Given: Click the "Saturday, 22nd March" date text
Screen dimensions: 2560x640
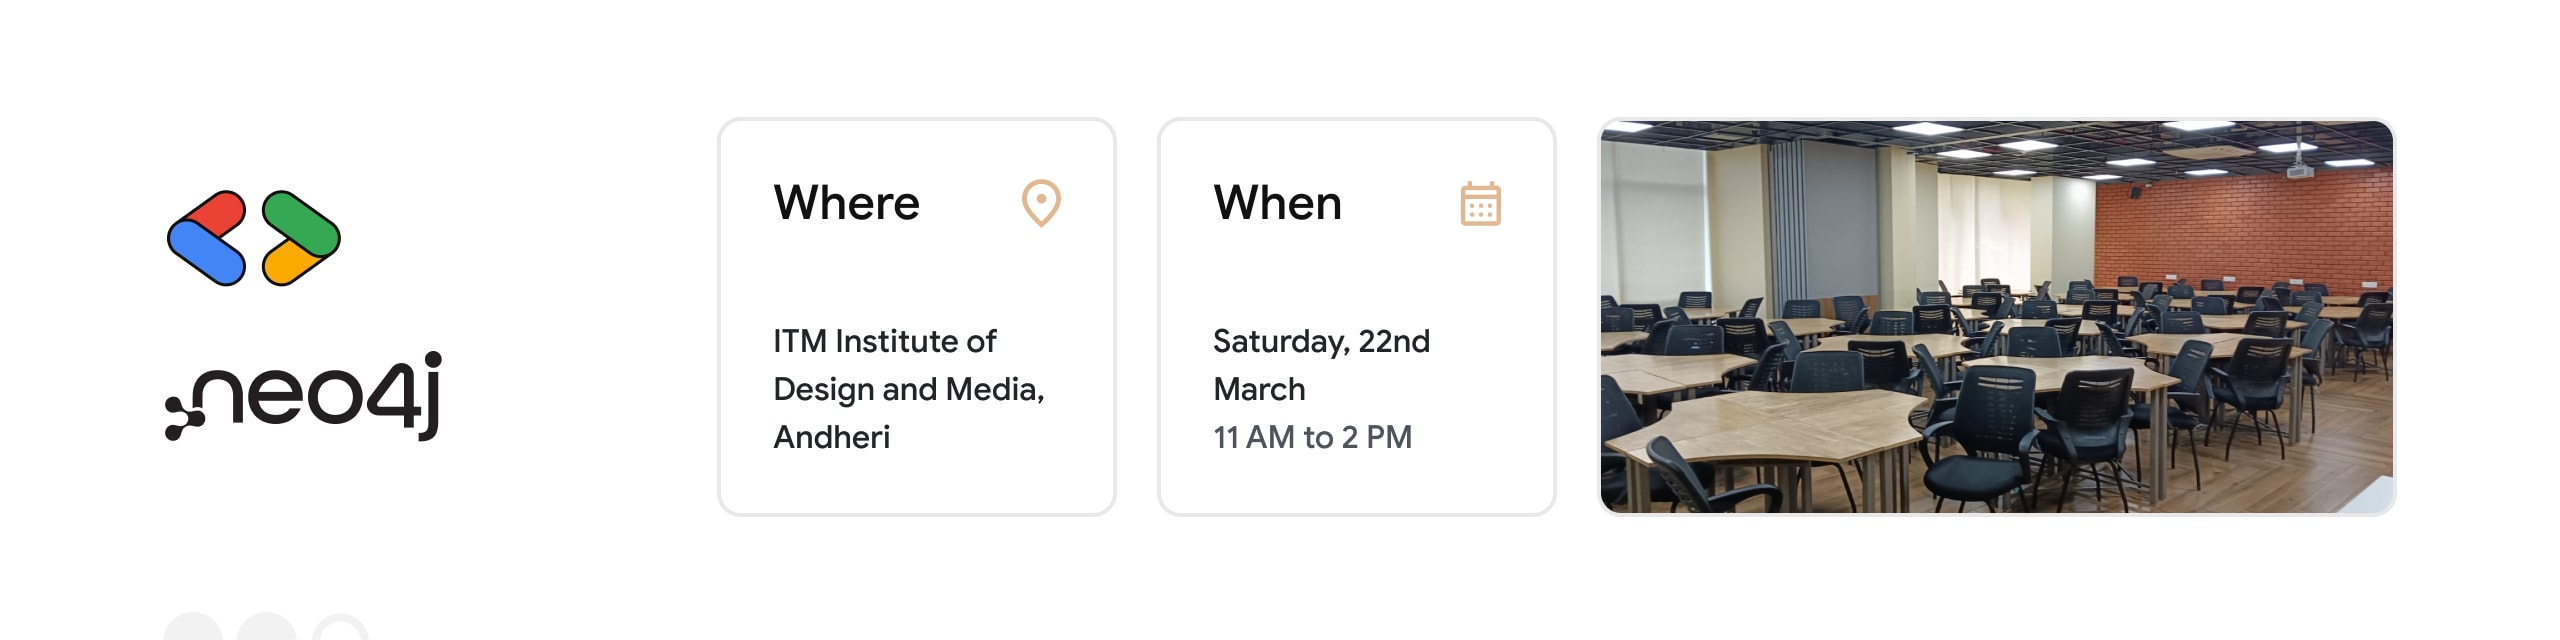Looking at the screenshot, I should [1321, 365].
